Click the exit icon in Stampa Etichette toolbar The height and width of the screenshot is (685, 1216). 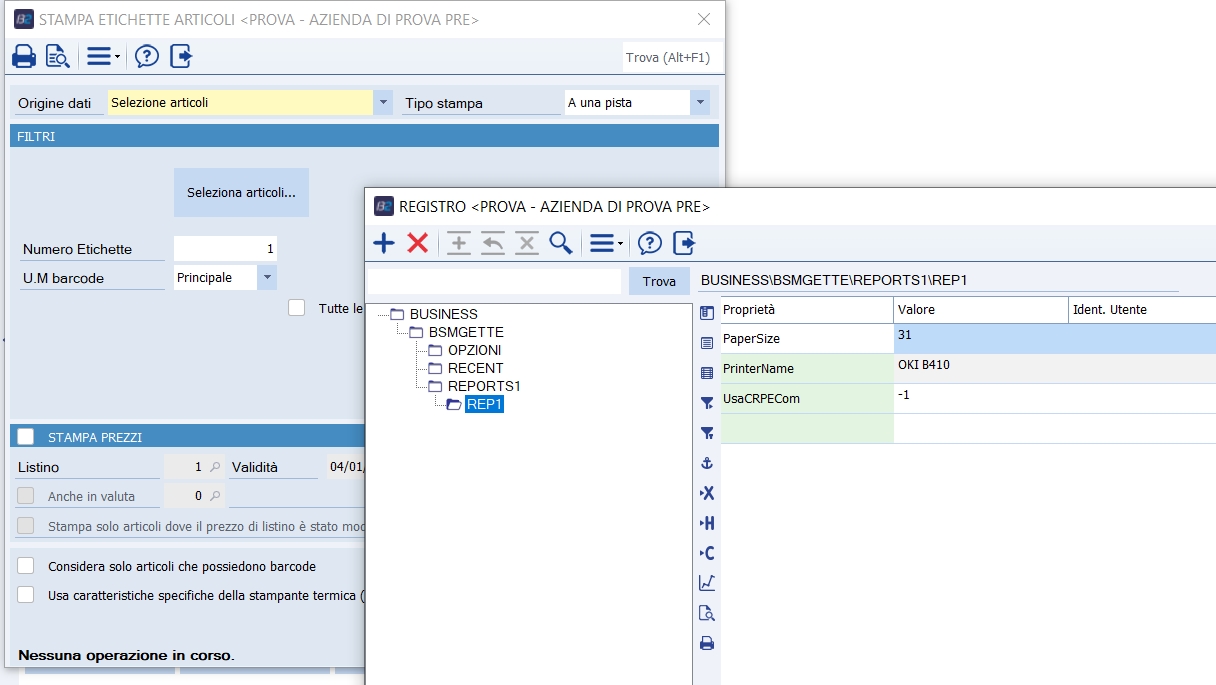[180, 57]
